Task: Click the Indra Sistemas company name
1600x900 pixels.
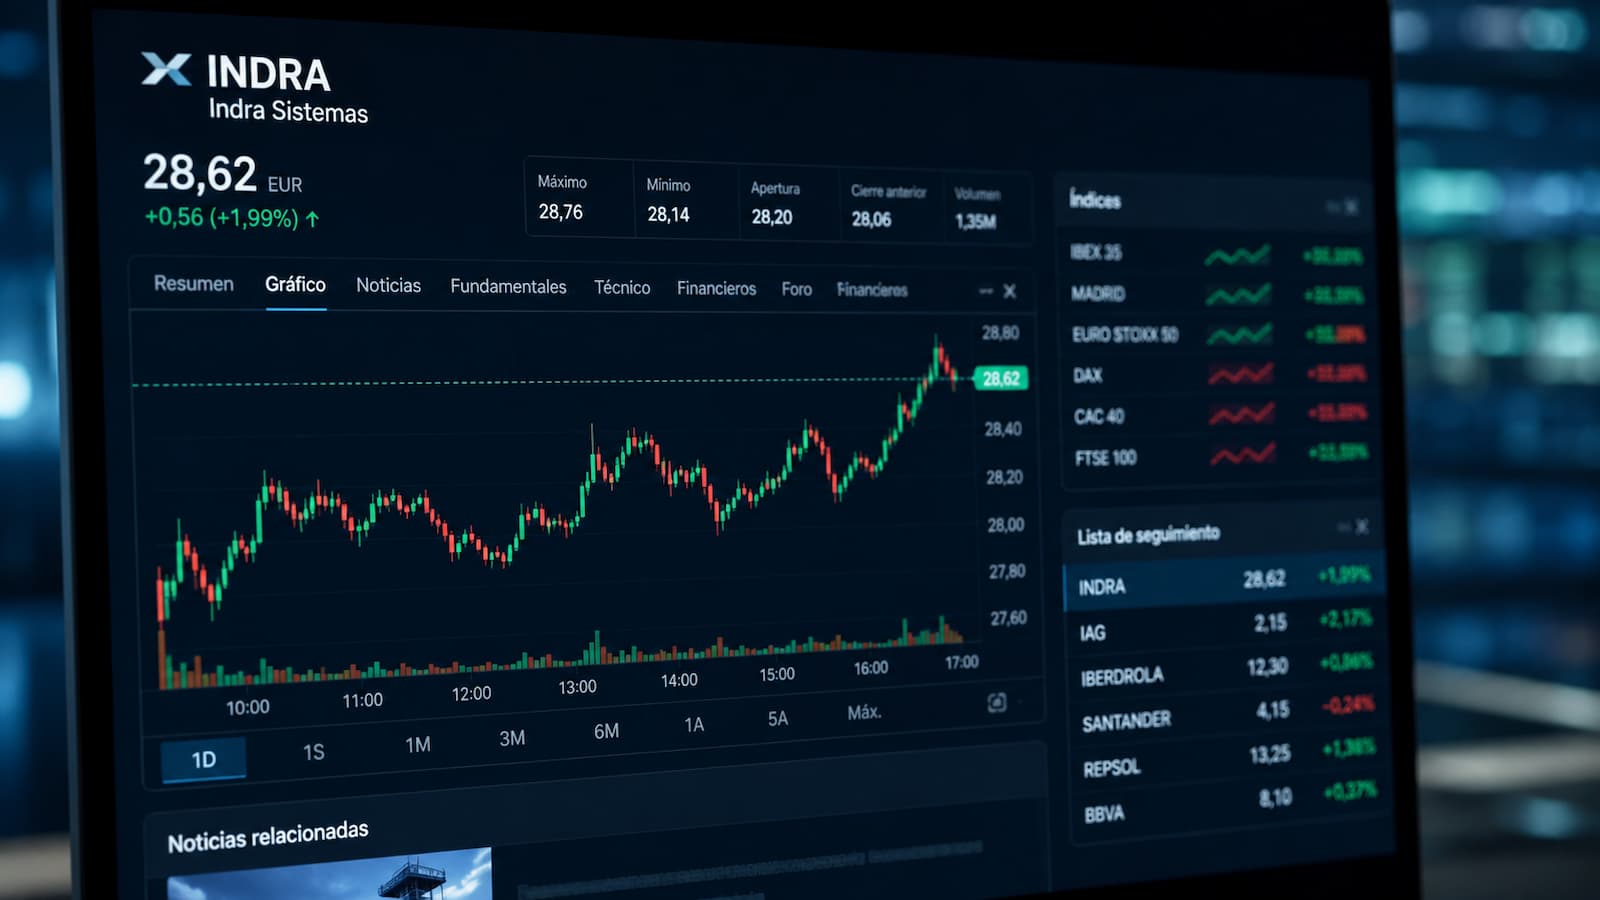Action: pyautogui.click(x=288, y=111)
